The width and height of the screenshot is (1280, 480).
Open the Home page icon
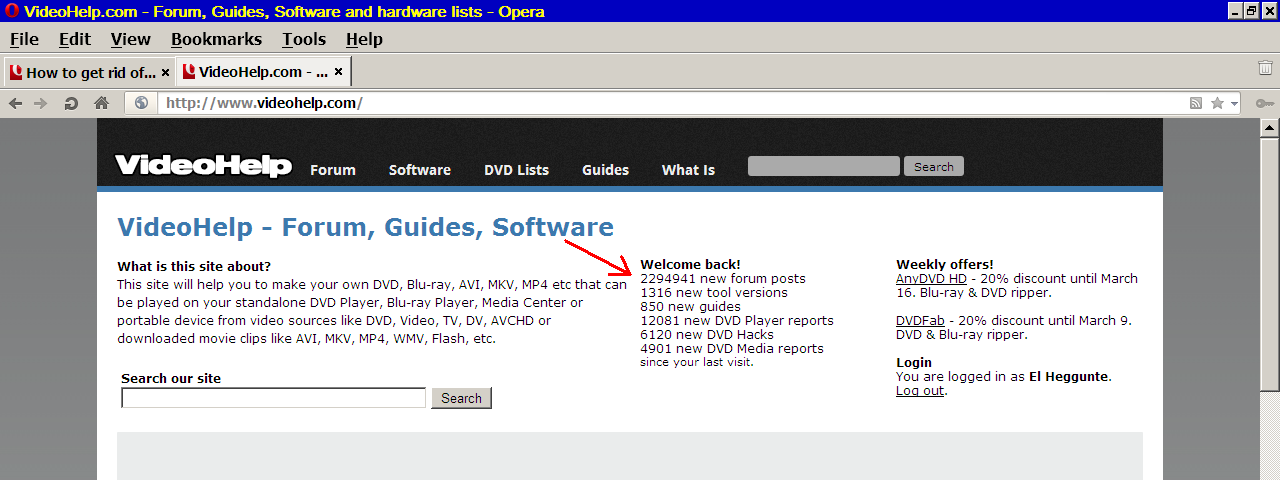101,103
